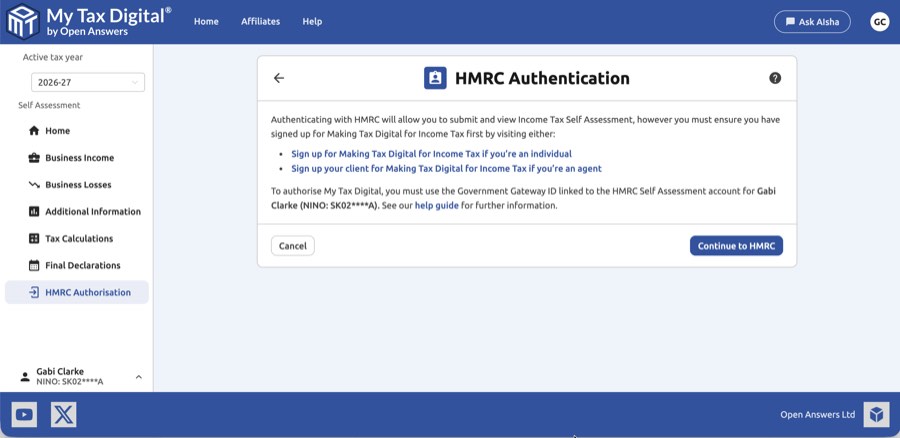Click the Cancel button

tap(293, 246)
